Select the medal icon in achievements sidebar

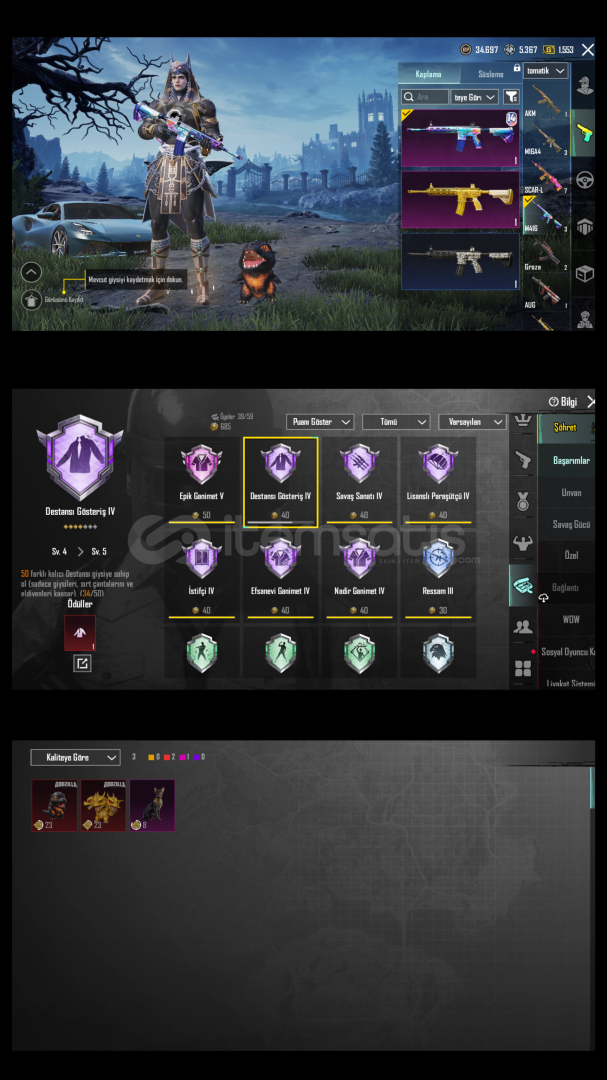click(523, 500)
